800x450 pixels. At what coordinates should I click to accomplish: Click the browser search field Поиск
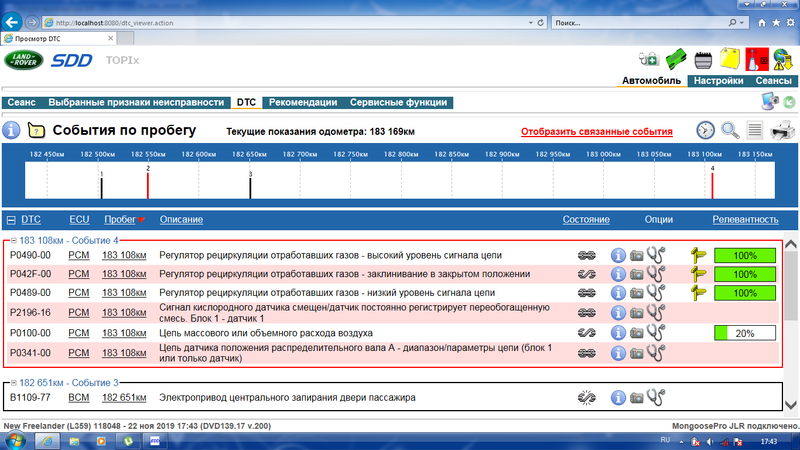click(x=640, y=22)
